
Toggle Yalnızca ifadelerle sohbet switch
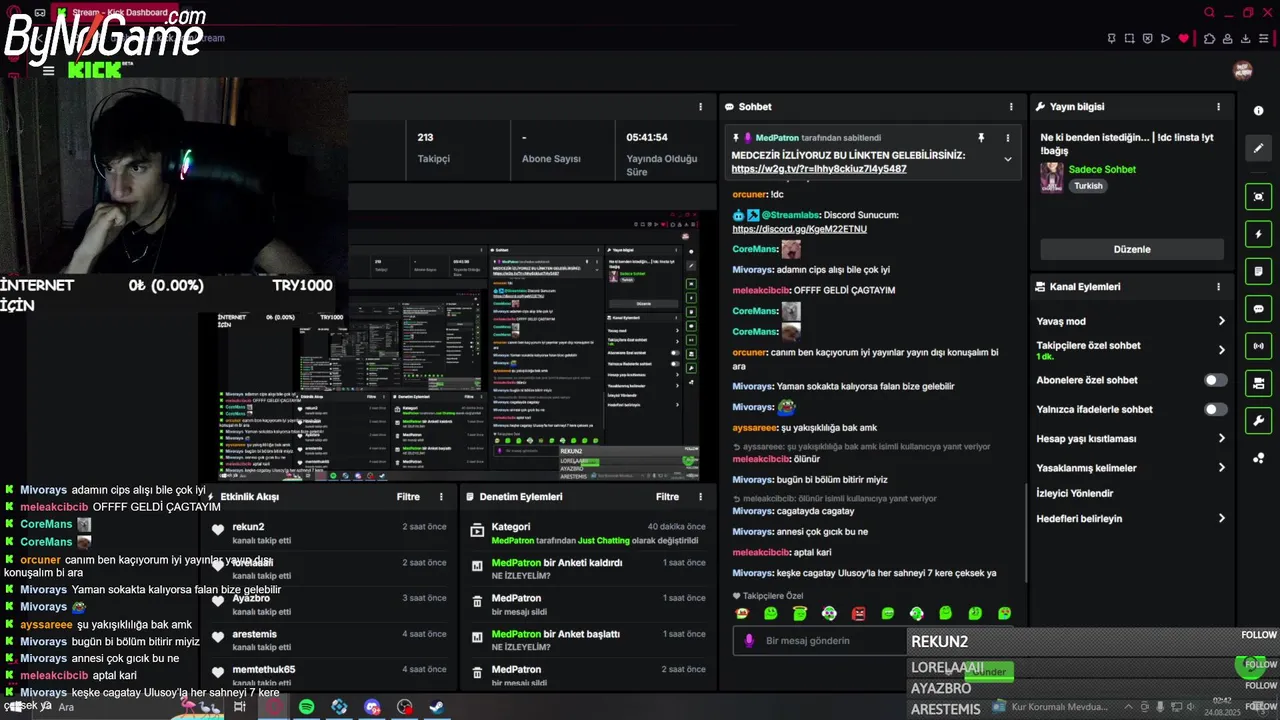pyautogui.click(x=1215, y=409)
